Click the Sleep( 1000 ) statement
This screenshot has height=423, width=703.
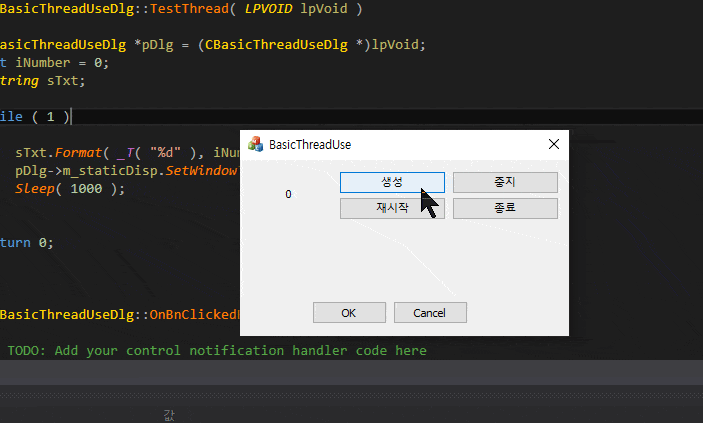(x=70, y=189)
